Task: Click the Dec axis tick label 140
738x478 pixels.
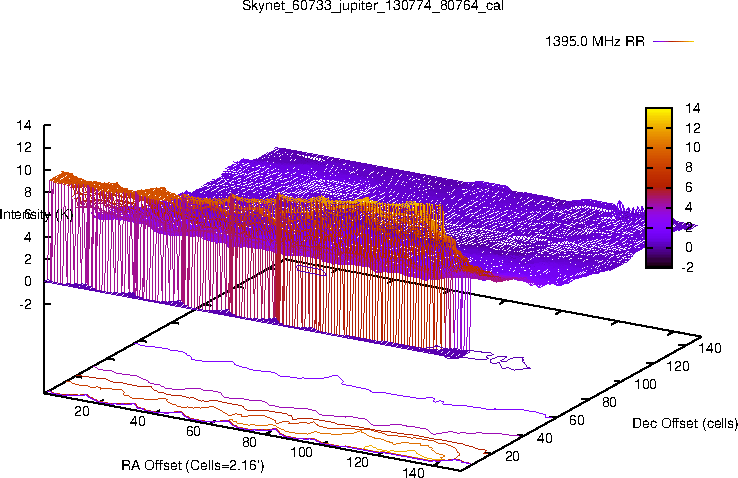Action: click(x=710, y=348)
